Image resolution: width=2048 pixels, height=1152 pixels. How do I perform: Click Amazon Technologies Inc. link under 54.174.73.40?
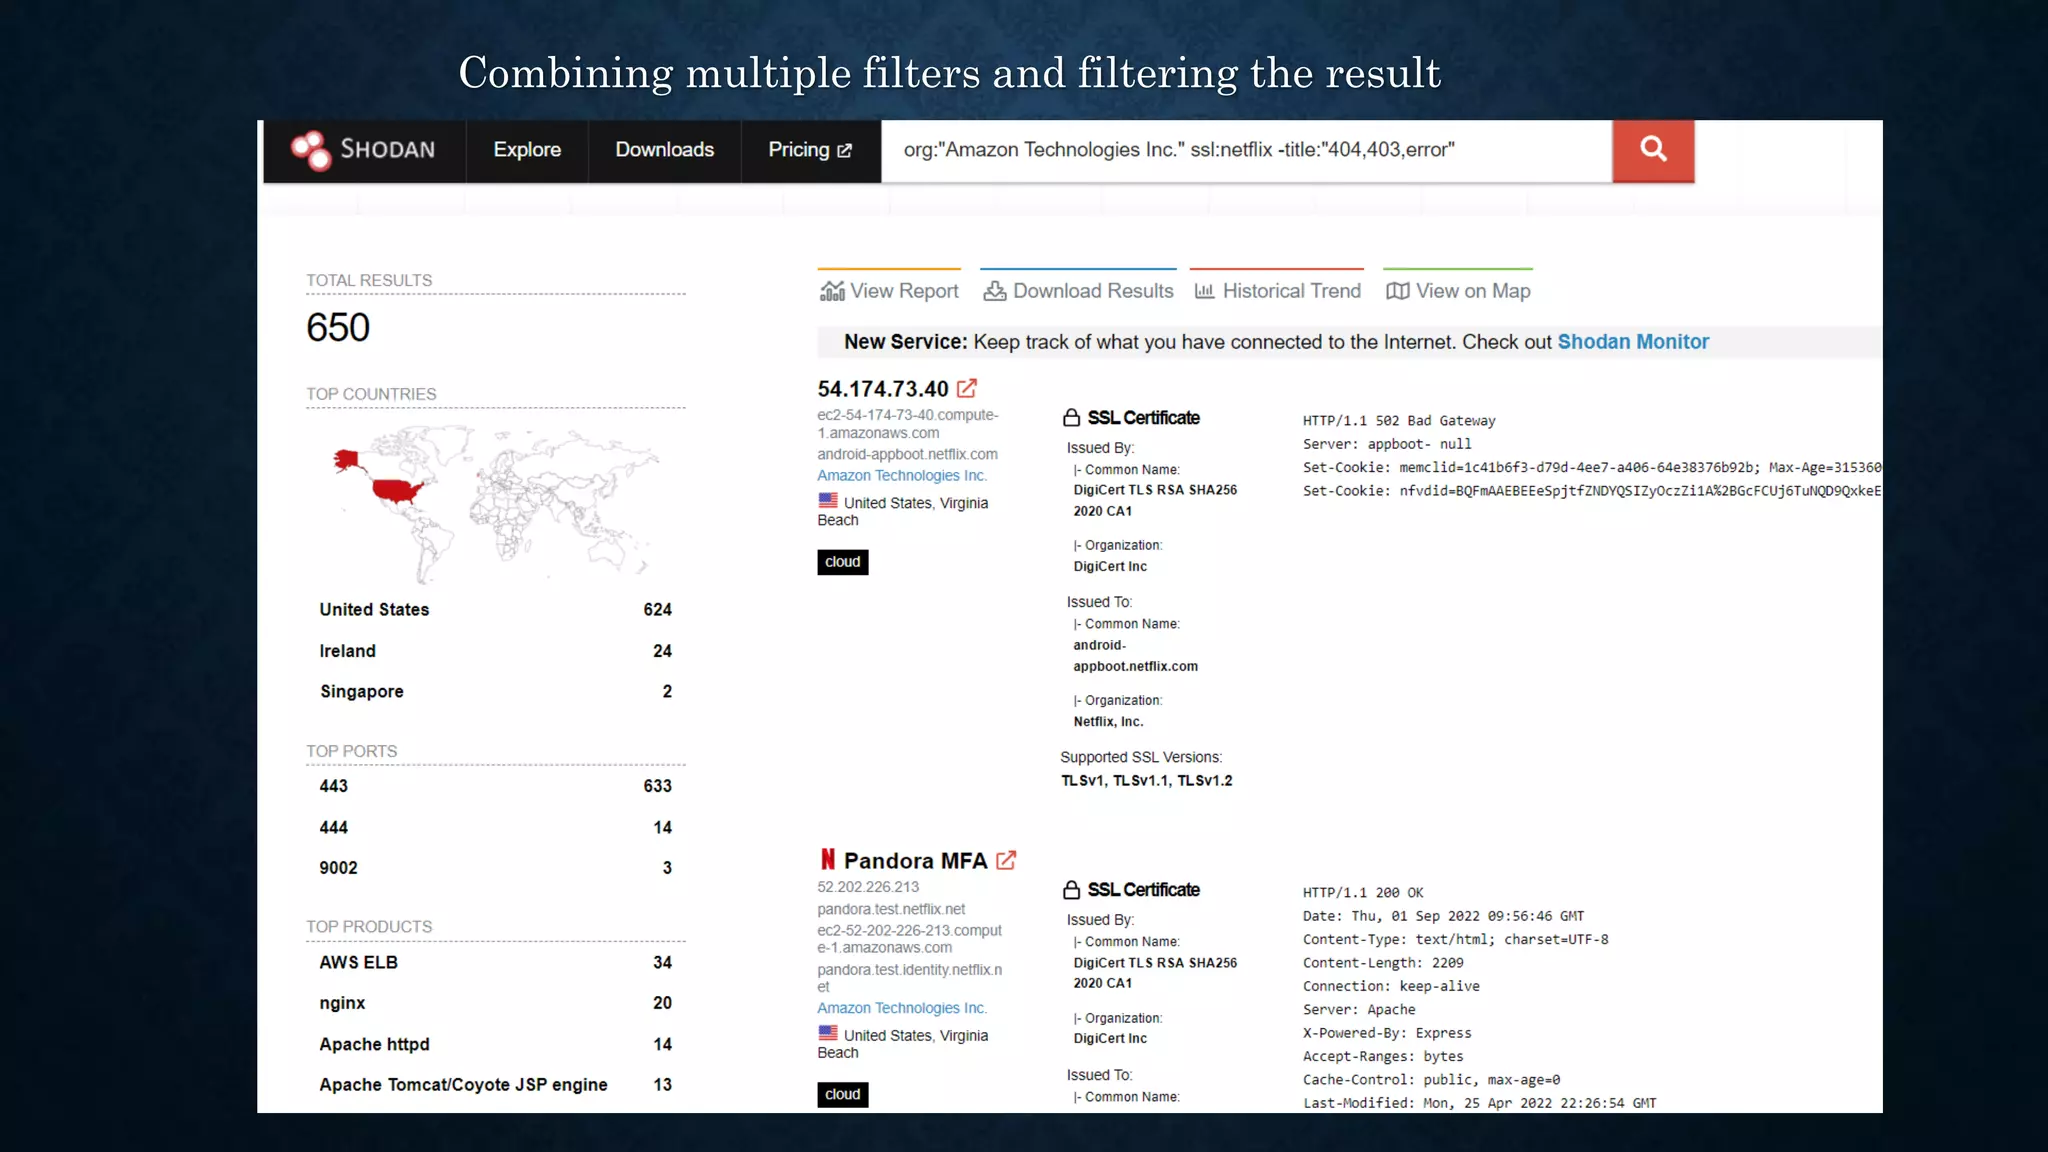click(902, 476)
